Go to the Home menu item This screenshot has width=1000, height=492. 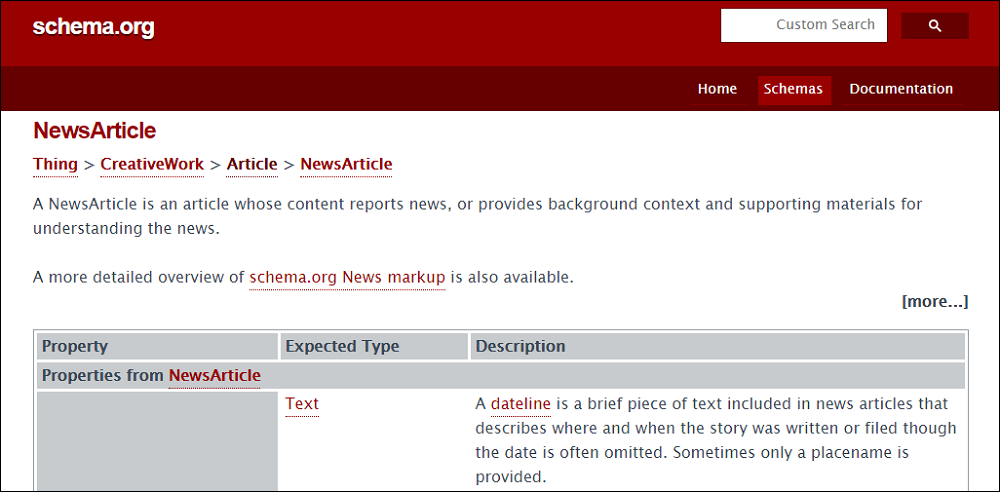pyautogui.click(x=717, y=89)
